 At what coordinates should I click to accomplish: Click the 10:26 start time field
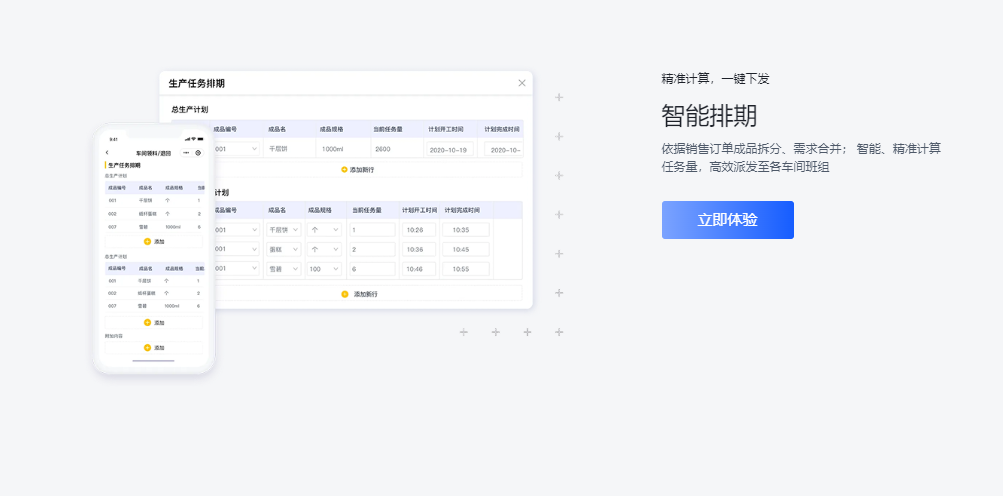[x=419, y=230]
